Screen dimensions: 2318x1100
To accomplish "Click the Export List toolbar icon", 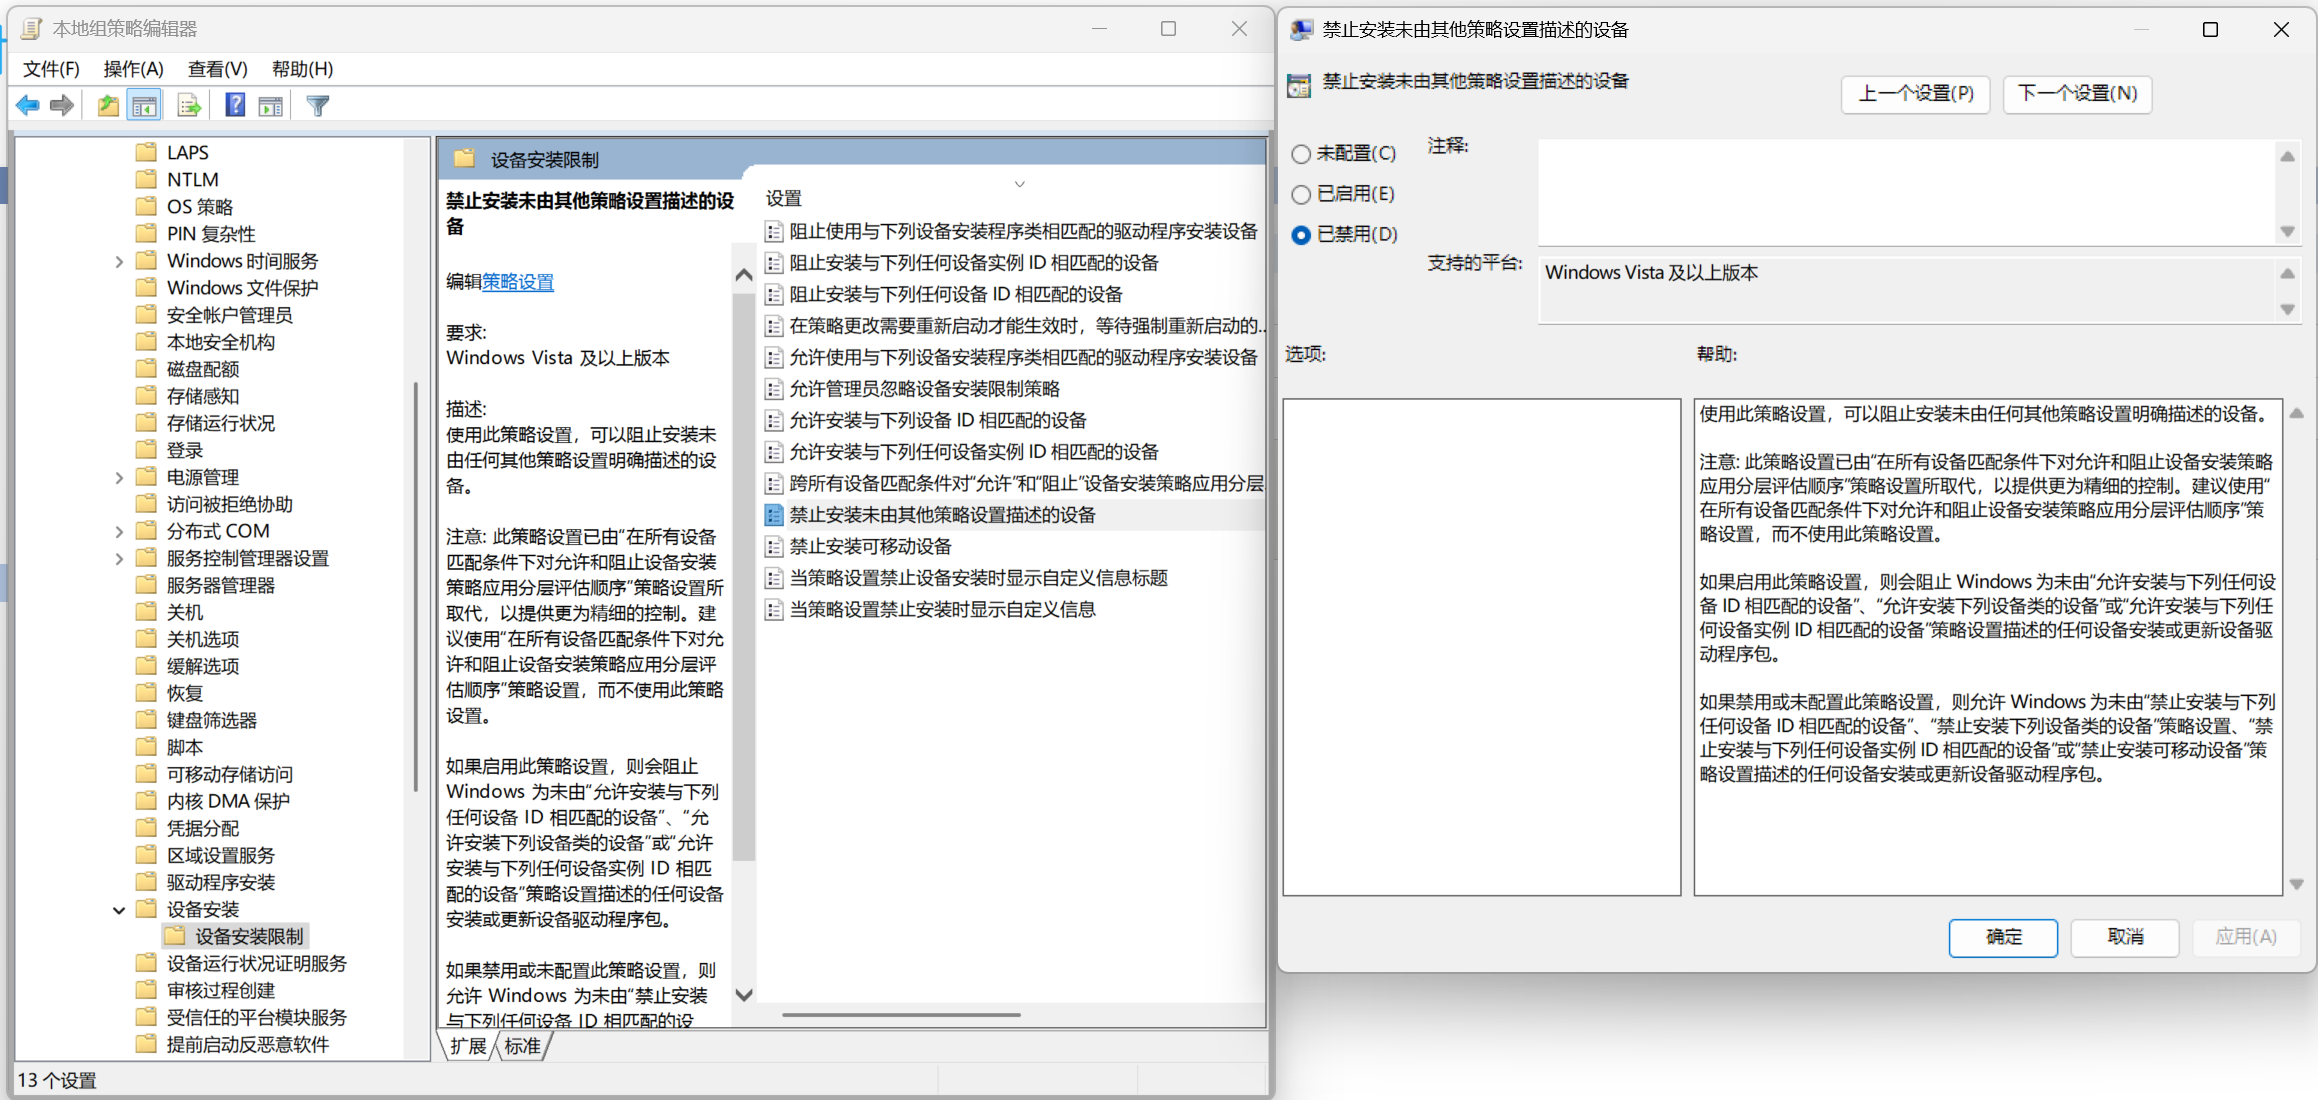I will [x=188, y=105].
